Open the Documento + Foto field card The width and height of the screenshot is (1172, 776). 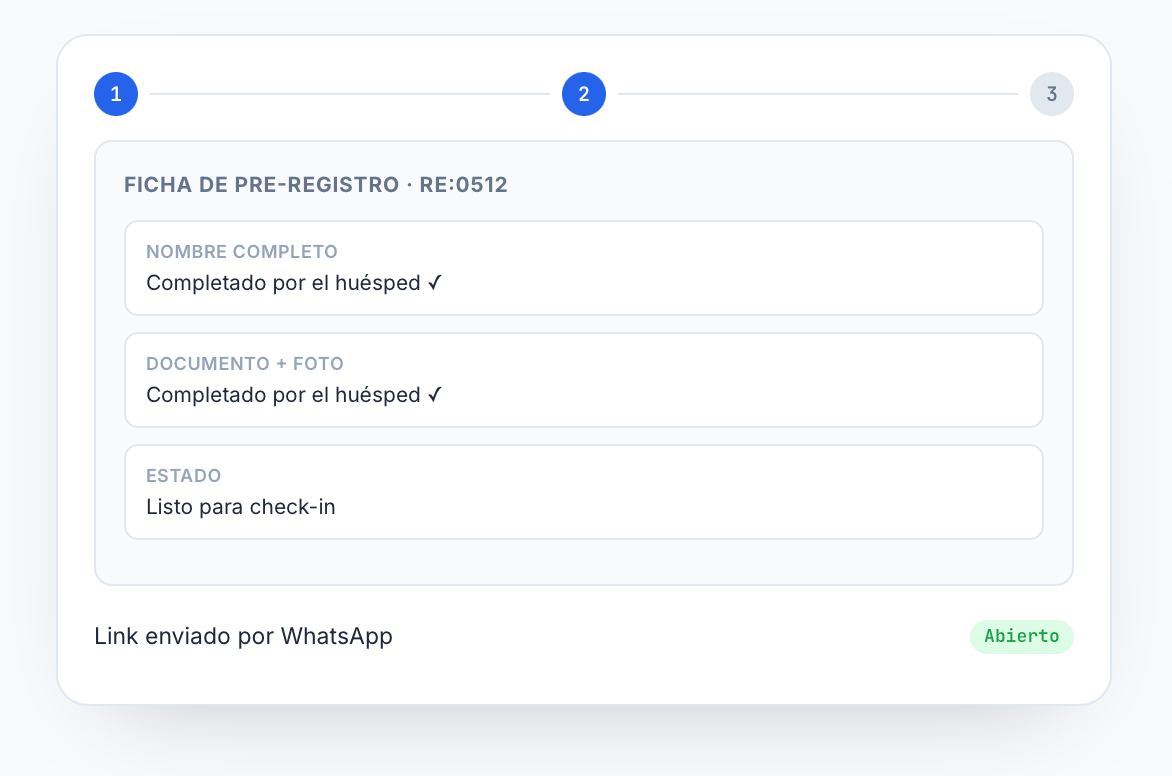[x=584, y=380]
